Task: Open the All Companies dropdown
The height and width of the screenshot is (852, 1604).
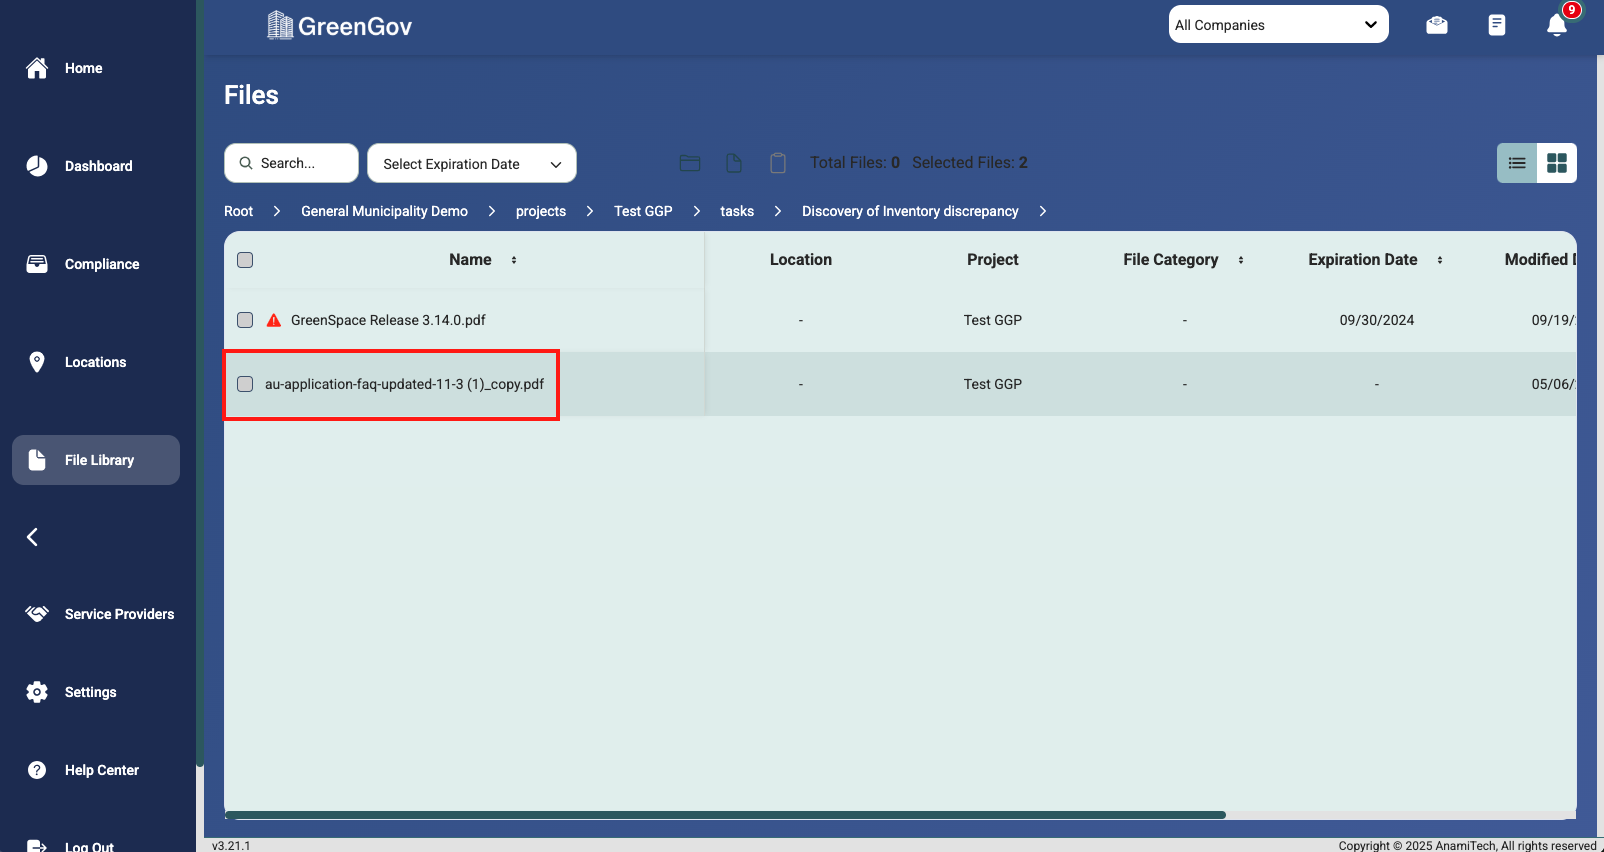Action: pyautogui.click(x=1278, y=25)
